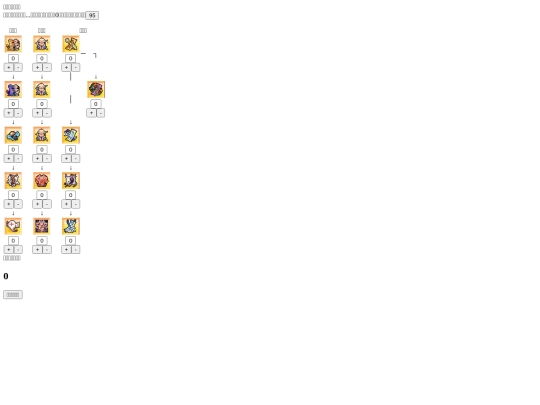
Task: Click the button below the bold 0 total
Action: click(13, 295)
